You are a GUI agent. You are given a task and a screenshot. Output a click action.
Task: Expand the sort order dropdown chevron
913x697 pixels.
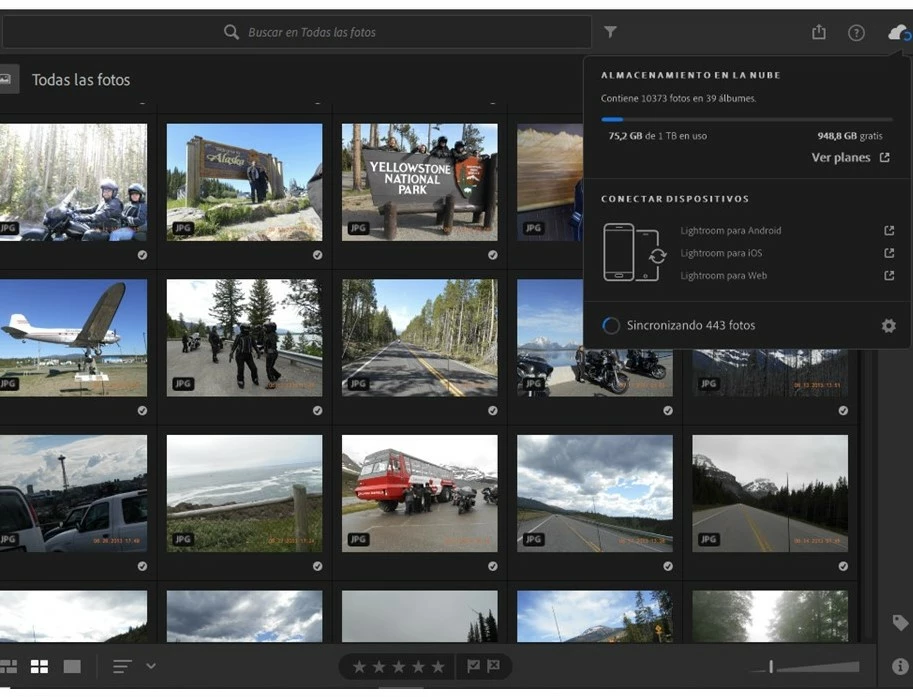point(151,666)
